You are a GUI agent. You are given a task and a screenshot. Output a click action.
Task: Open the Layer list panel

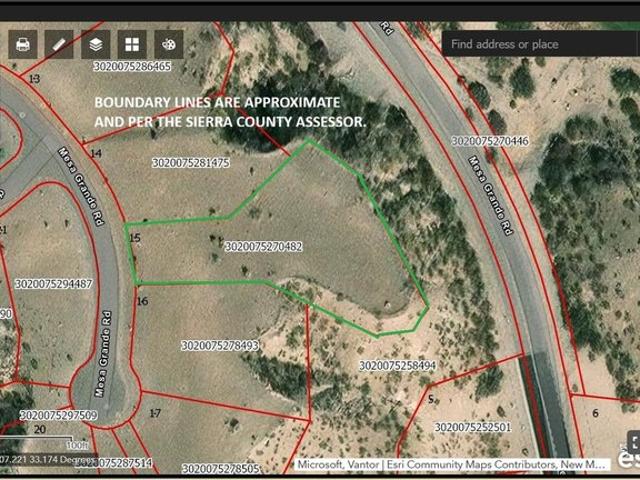96,44
